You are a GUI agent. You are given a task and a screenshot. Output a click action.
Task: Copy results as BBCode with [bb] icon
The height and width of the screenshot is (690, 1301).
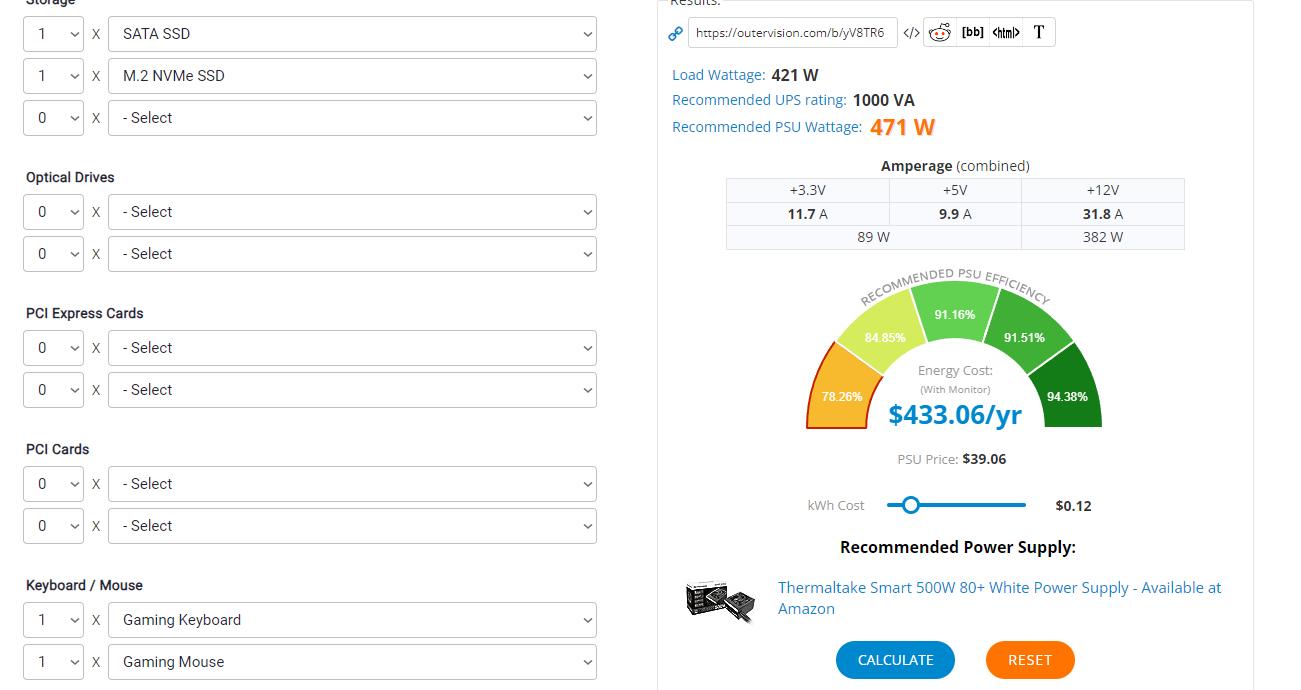click(972, 32)
